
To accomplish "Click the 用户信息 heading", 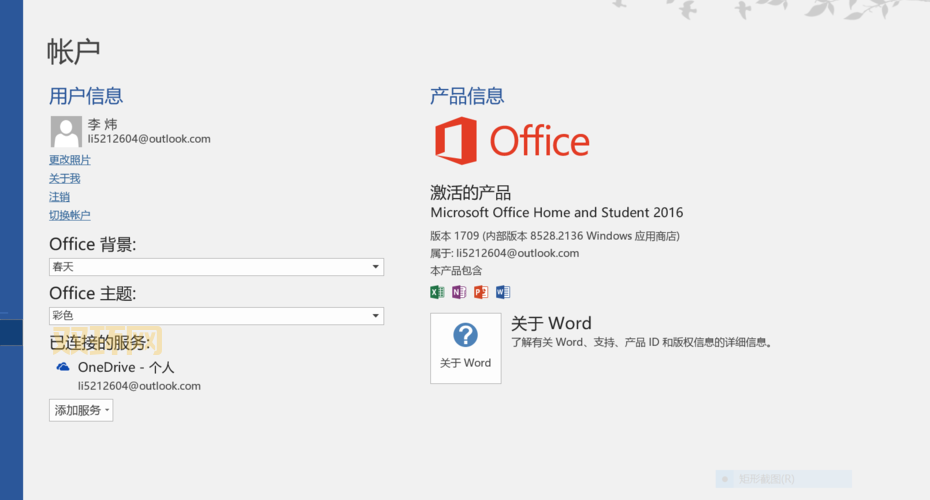I will point(86,96).
